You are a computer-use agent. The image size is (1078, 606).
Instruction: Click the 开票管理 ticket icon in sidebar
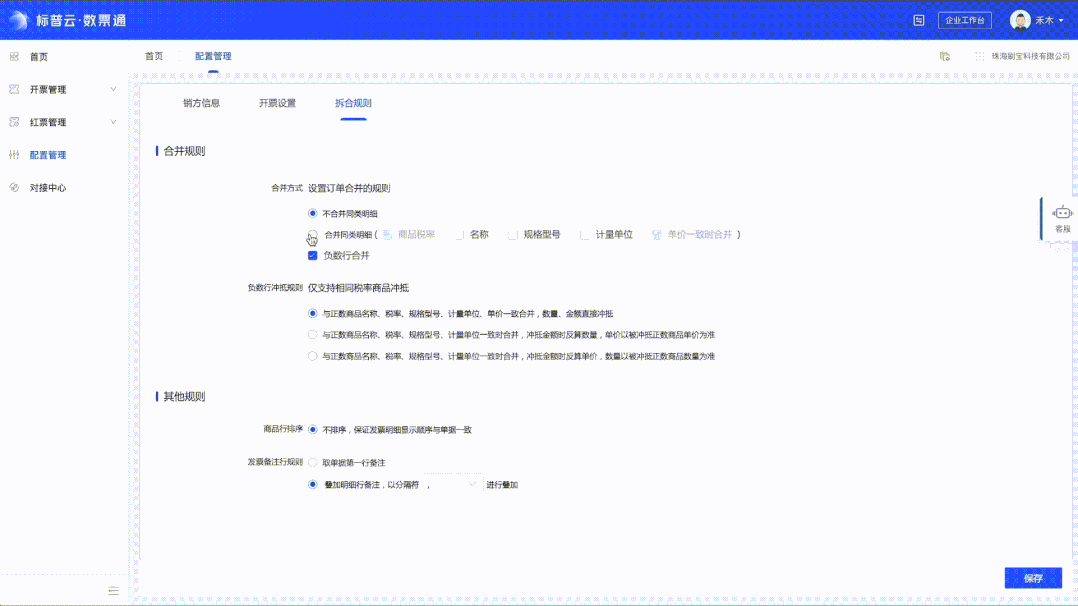point(14,89)
